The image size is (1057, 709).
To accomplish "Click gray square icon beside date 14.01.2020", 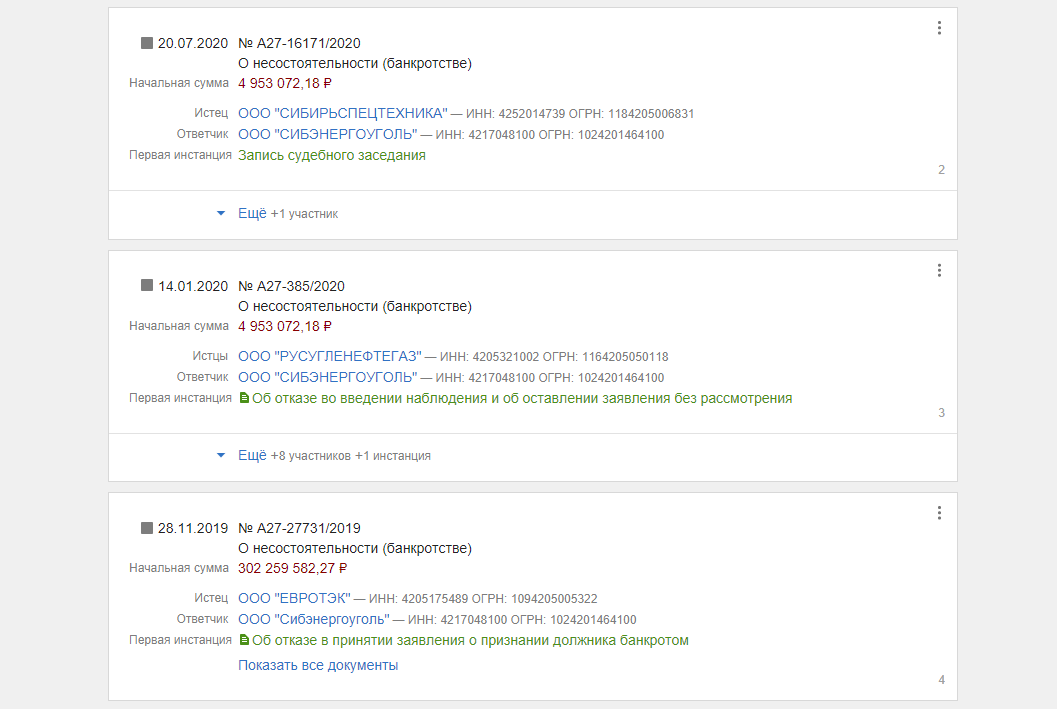I will point(147,286).
